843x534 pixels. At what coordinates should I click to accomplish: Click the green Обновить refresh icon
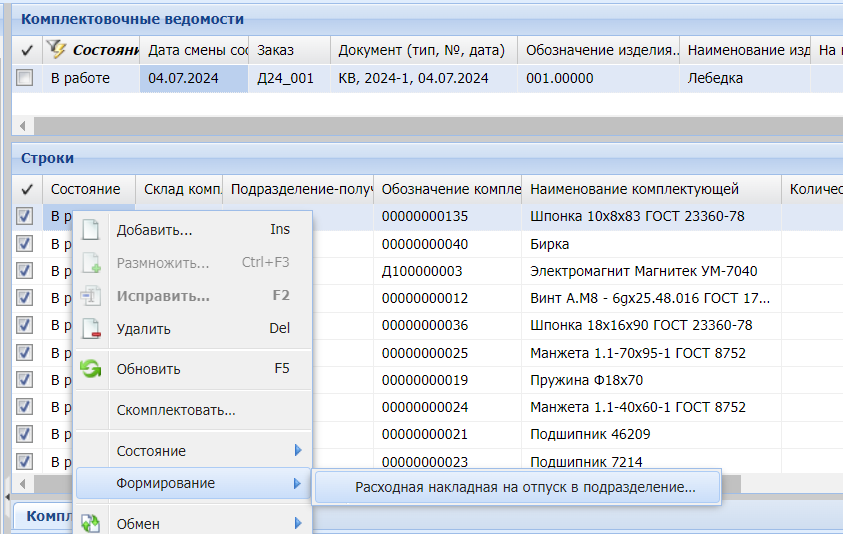[91, 368]
